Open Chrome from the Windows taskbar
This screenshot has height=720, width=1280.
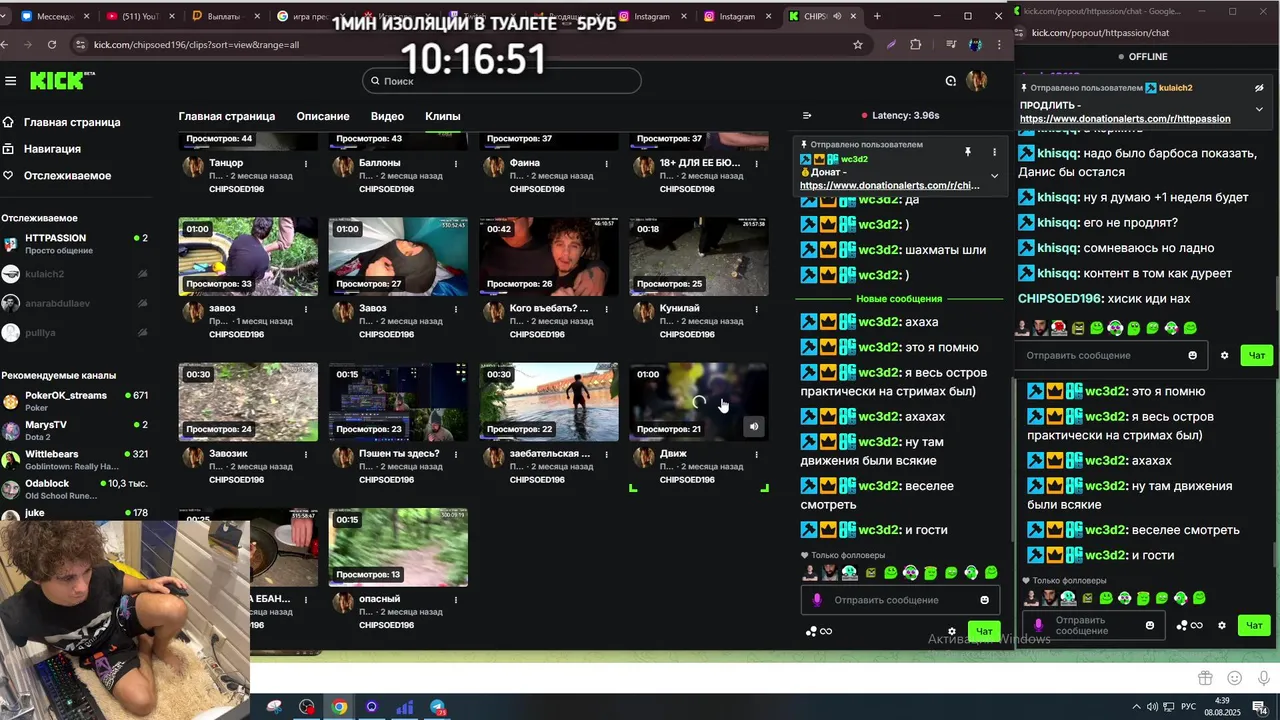coord(339,707)
